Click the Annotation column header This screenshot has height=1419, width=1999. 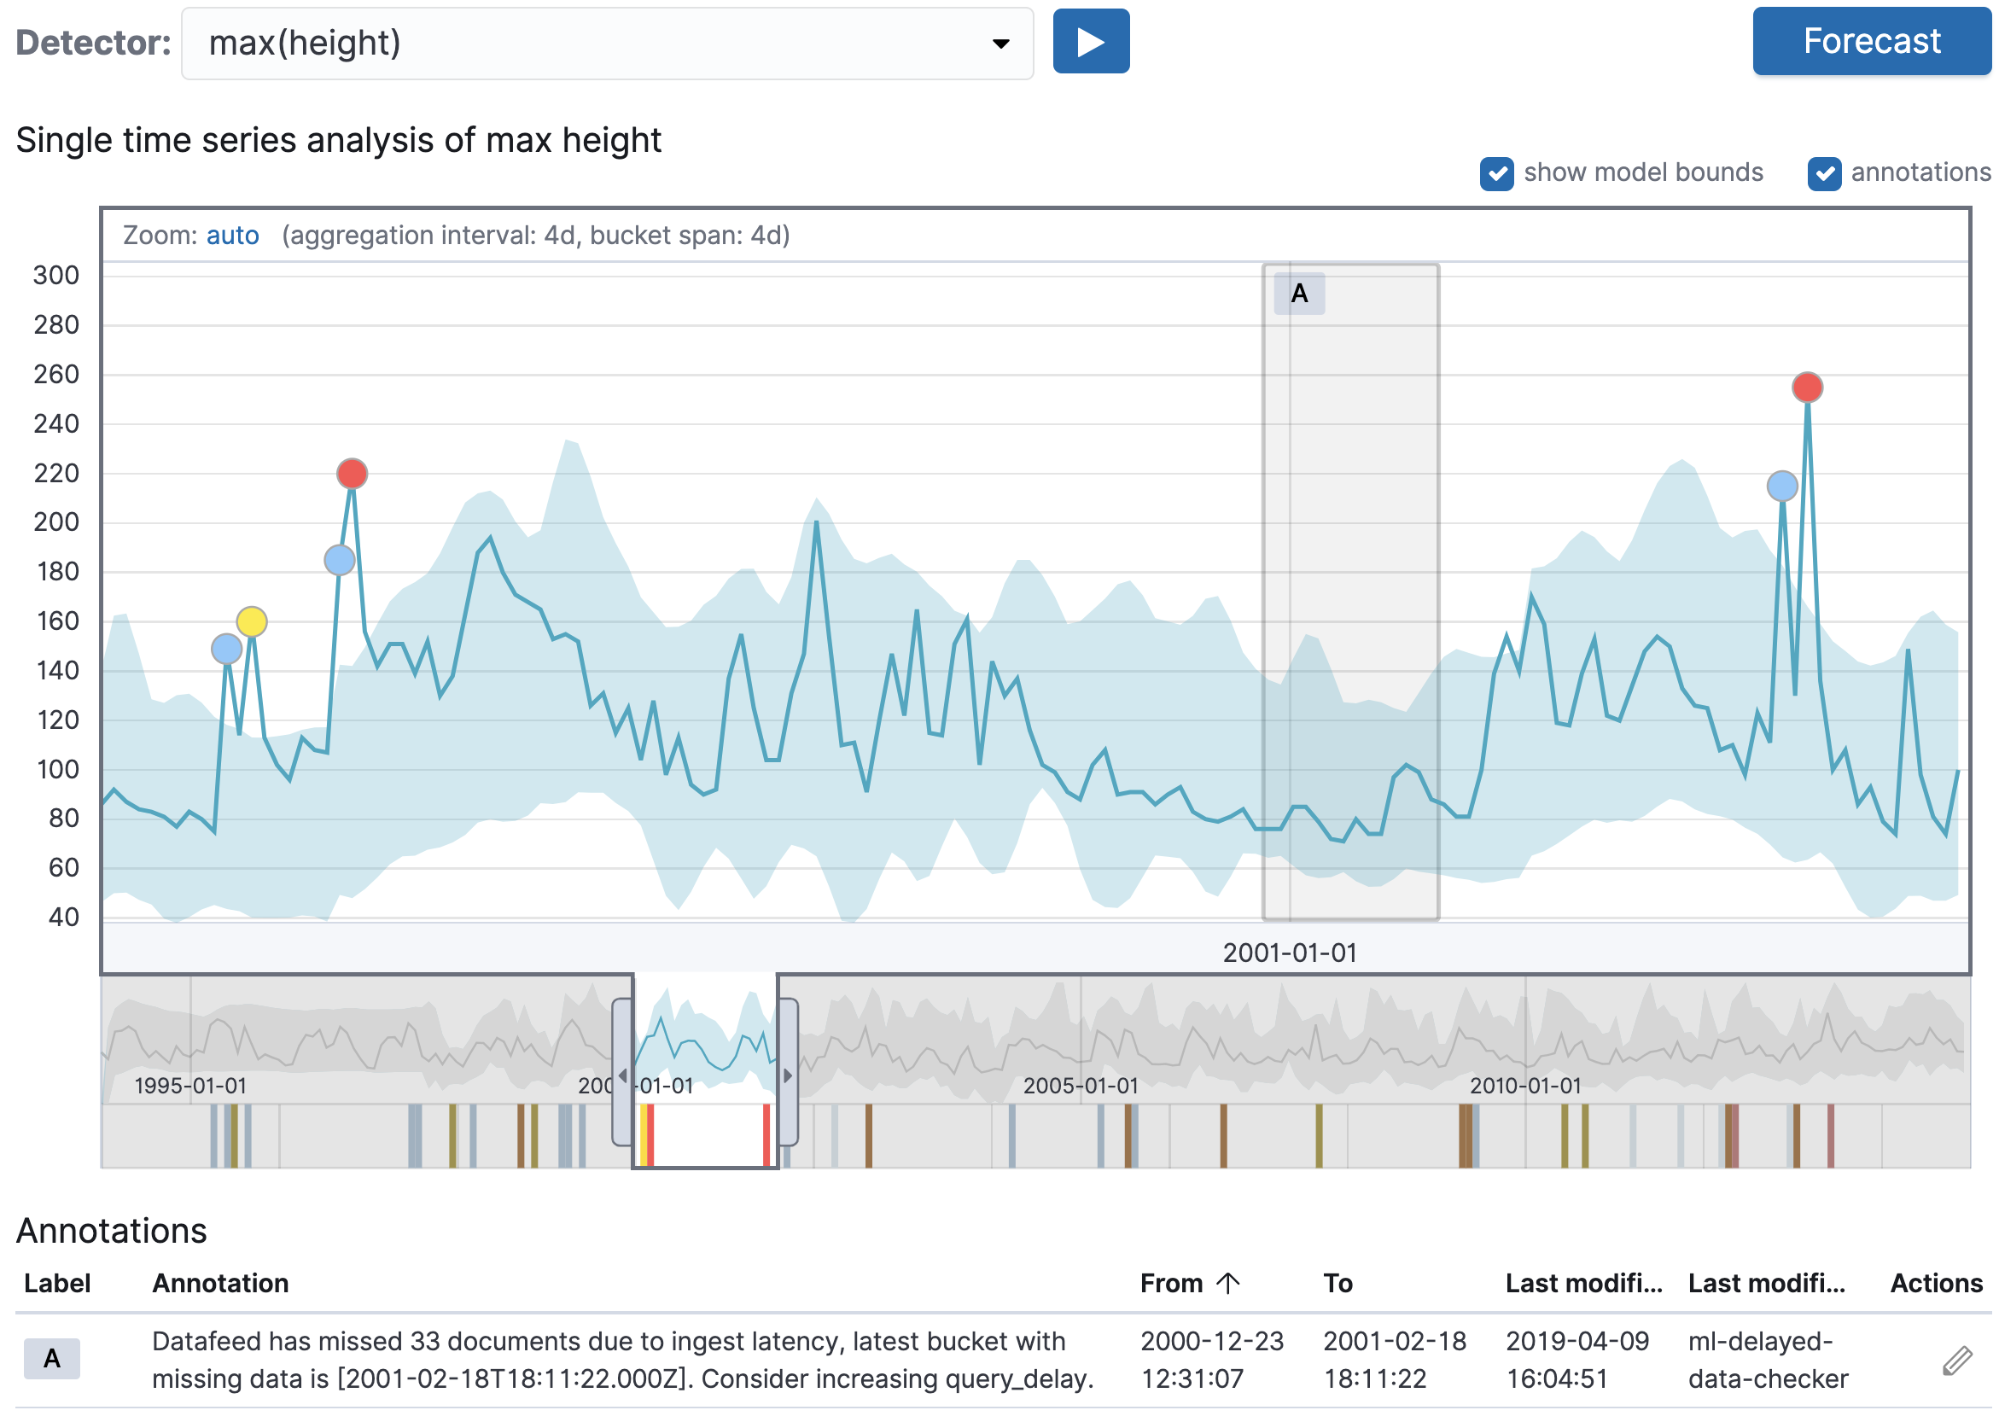(x=220, y=1283)
